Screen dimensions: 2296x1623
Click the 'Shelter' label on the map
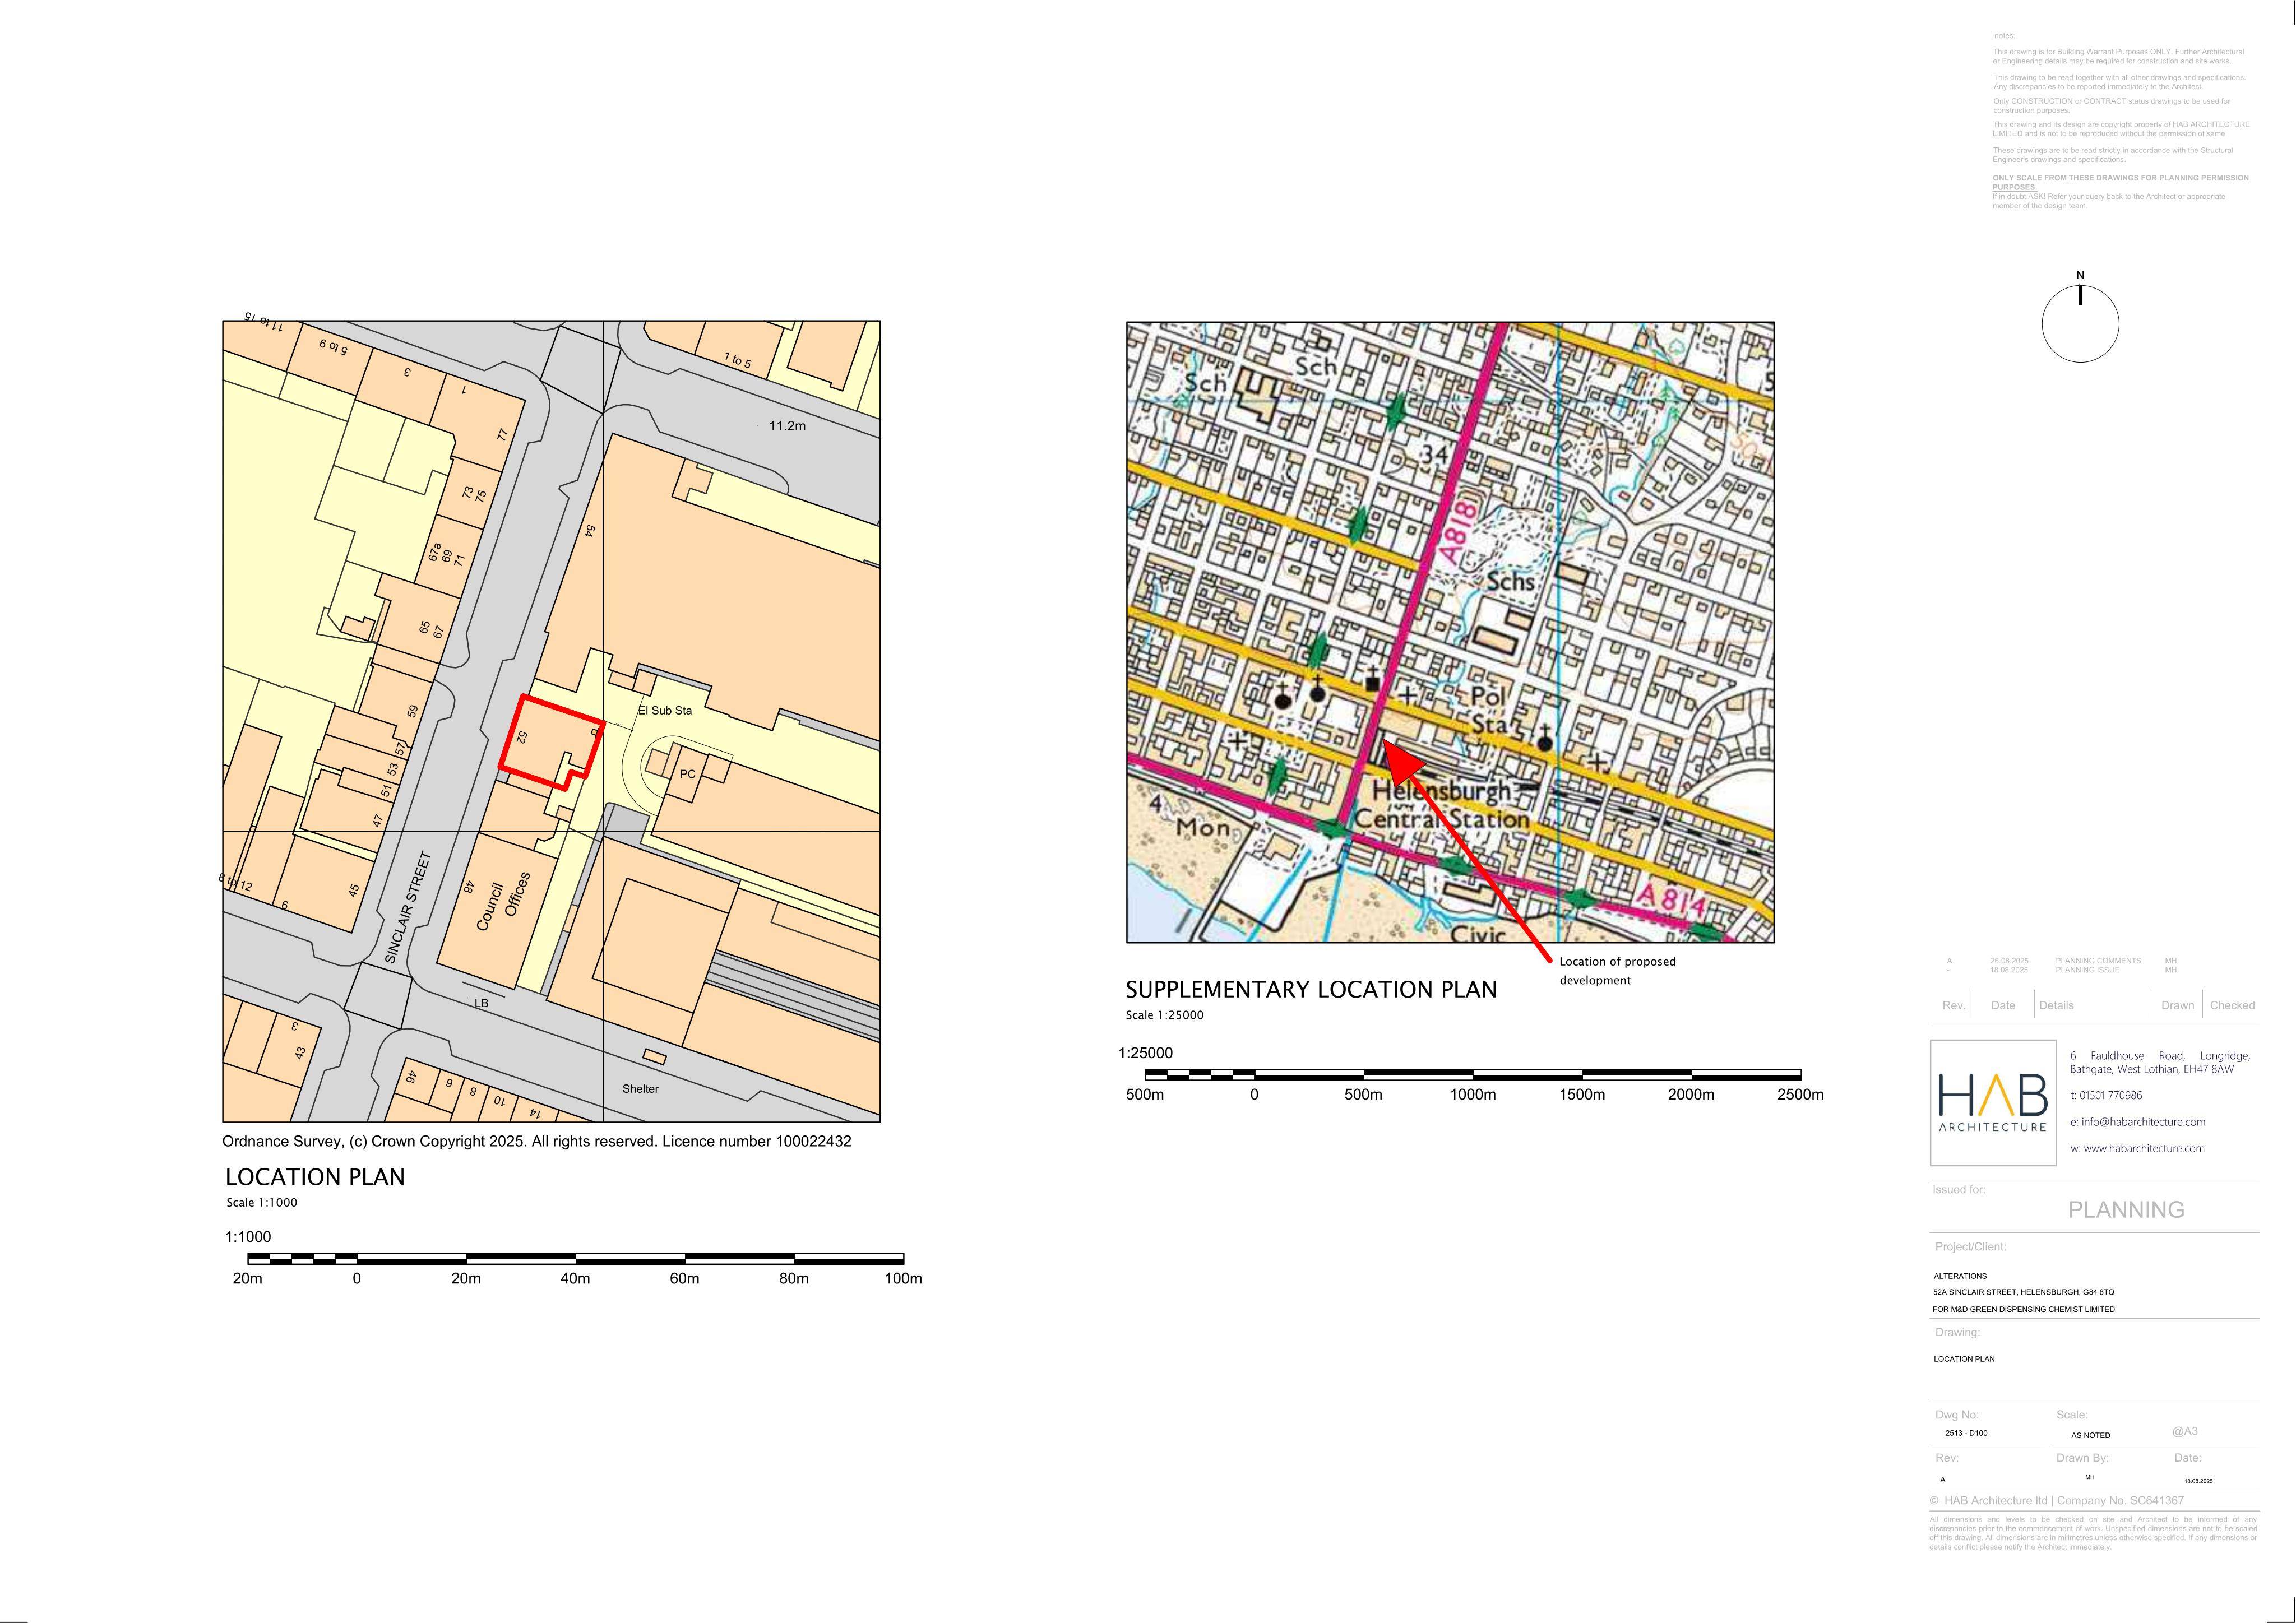(640, 1089)
